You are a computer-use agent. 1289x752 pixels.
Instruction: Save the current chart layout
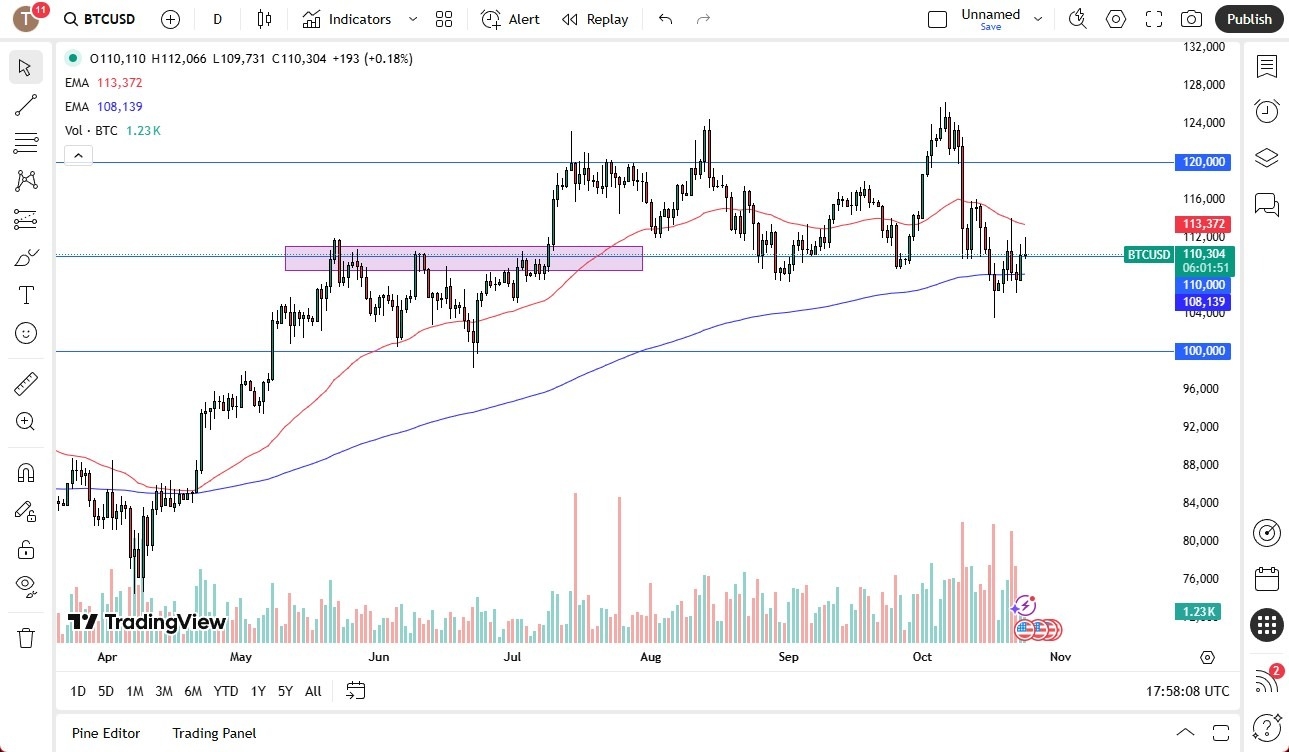990,27
